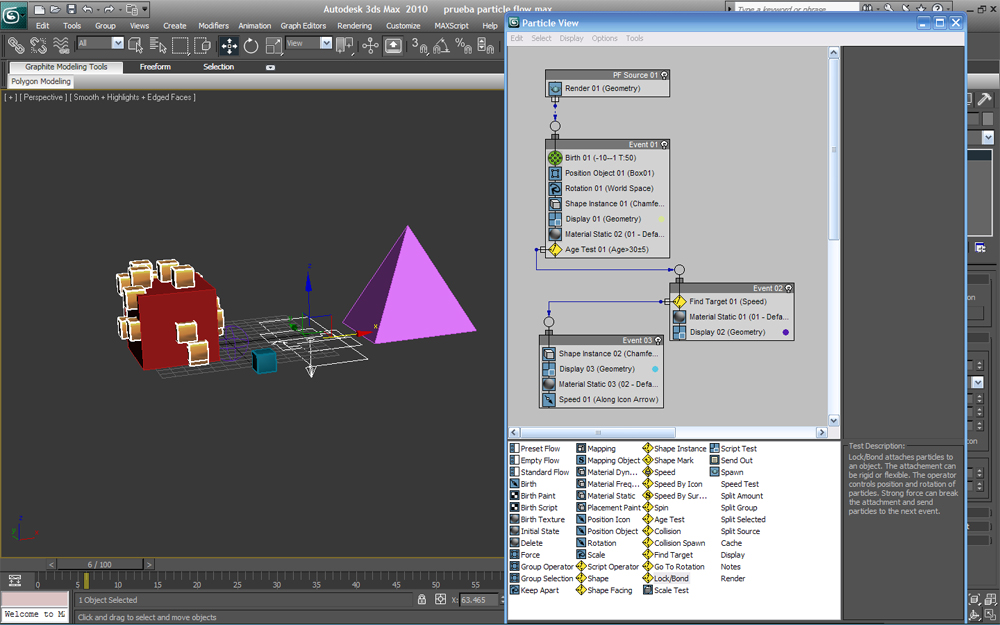Open the Rendering menu
The height and width of the screenshot is (625, 1000).
[x=354, y=26]
